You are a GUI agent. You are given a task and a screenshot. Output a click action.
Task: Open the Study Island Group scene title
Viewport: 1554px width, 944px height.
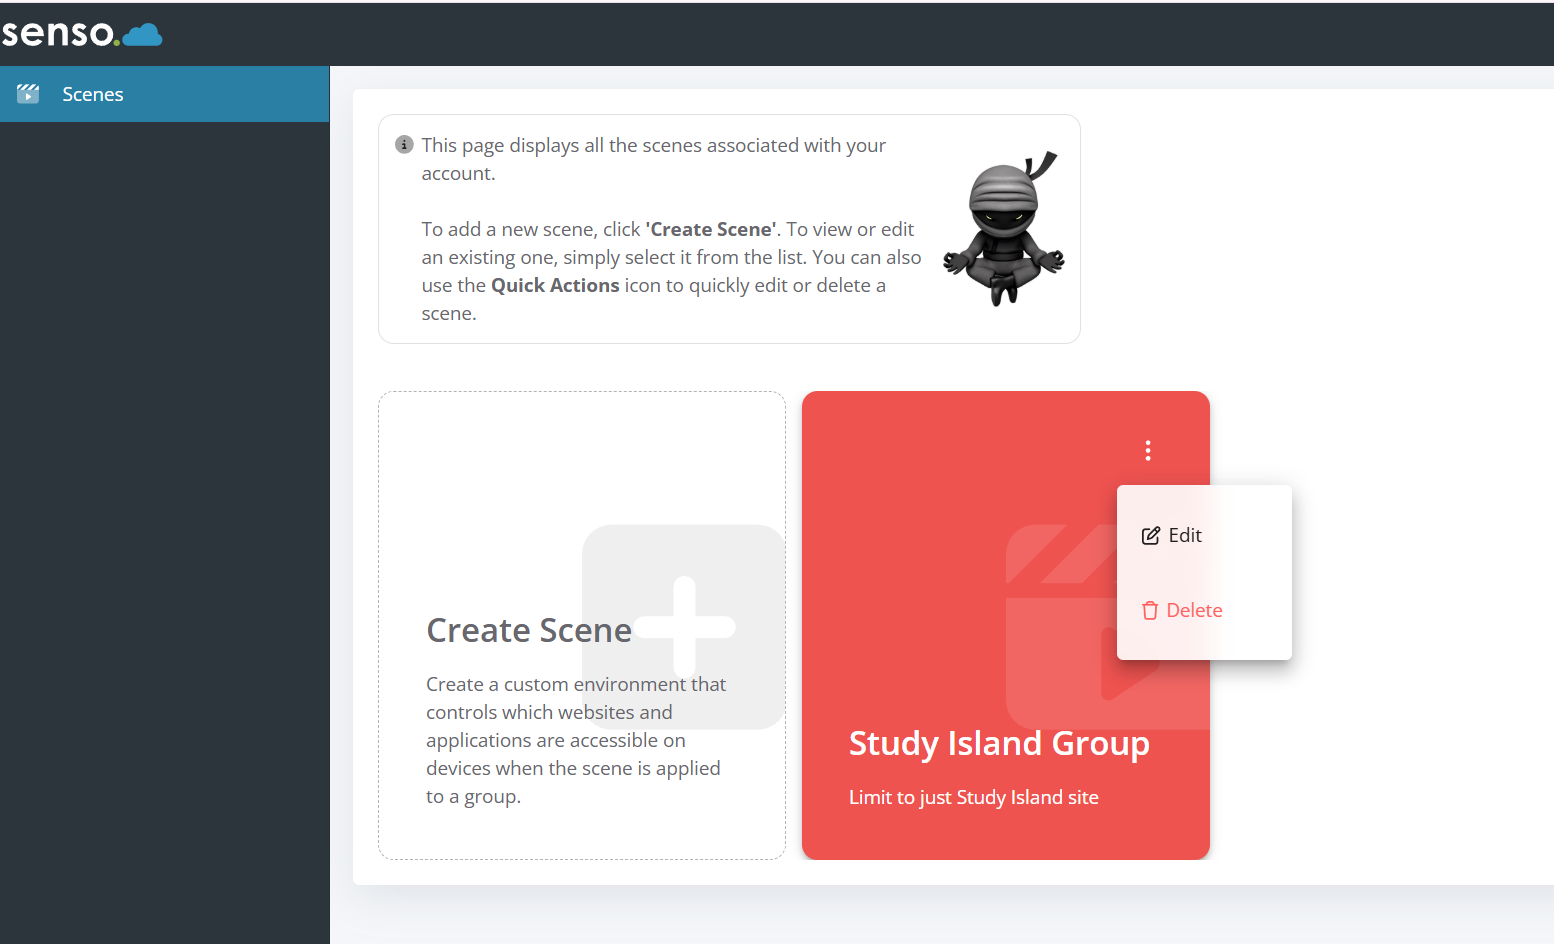coord(999,744)
